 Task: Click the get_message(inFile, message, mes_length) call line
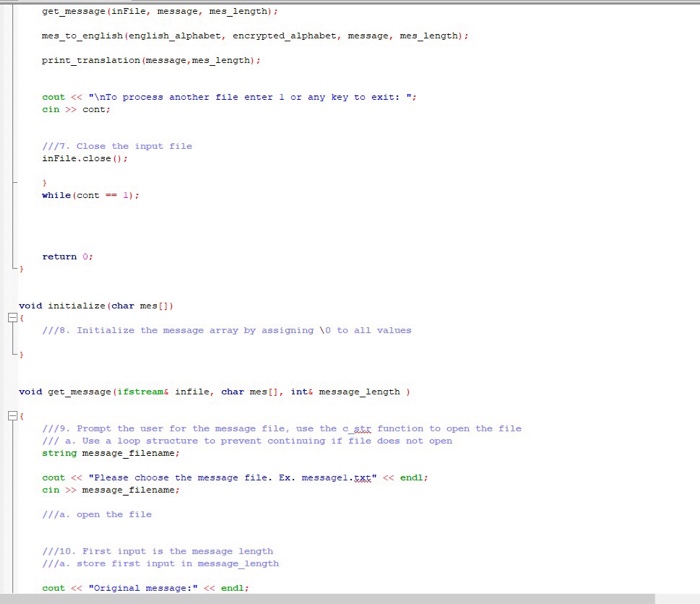(159, 12)
